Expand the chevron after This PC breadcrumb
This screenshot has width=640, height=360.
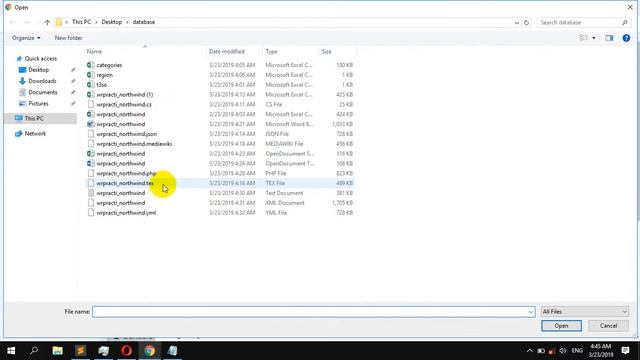click(97, 22)
